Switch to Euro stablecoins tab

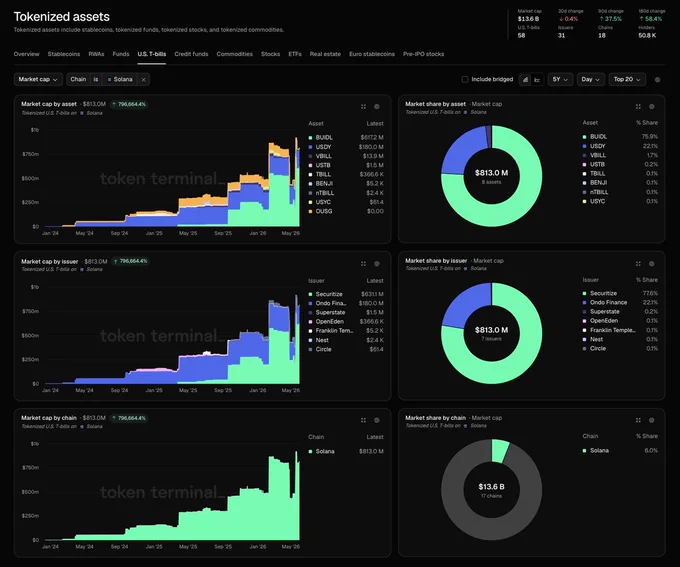[x=372, y=54]
